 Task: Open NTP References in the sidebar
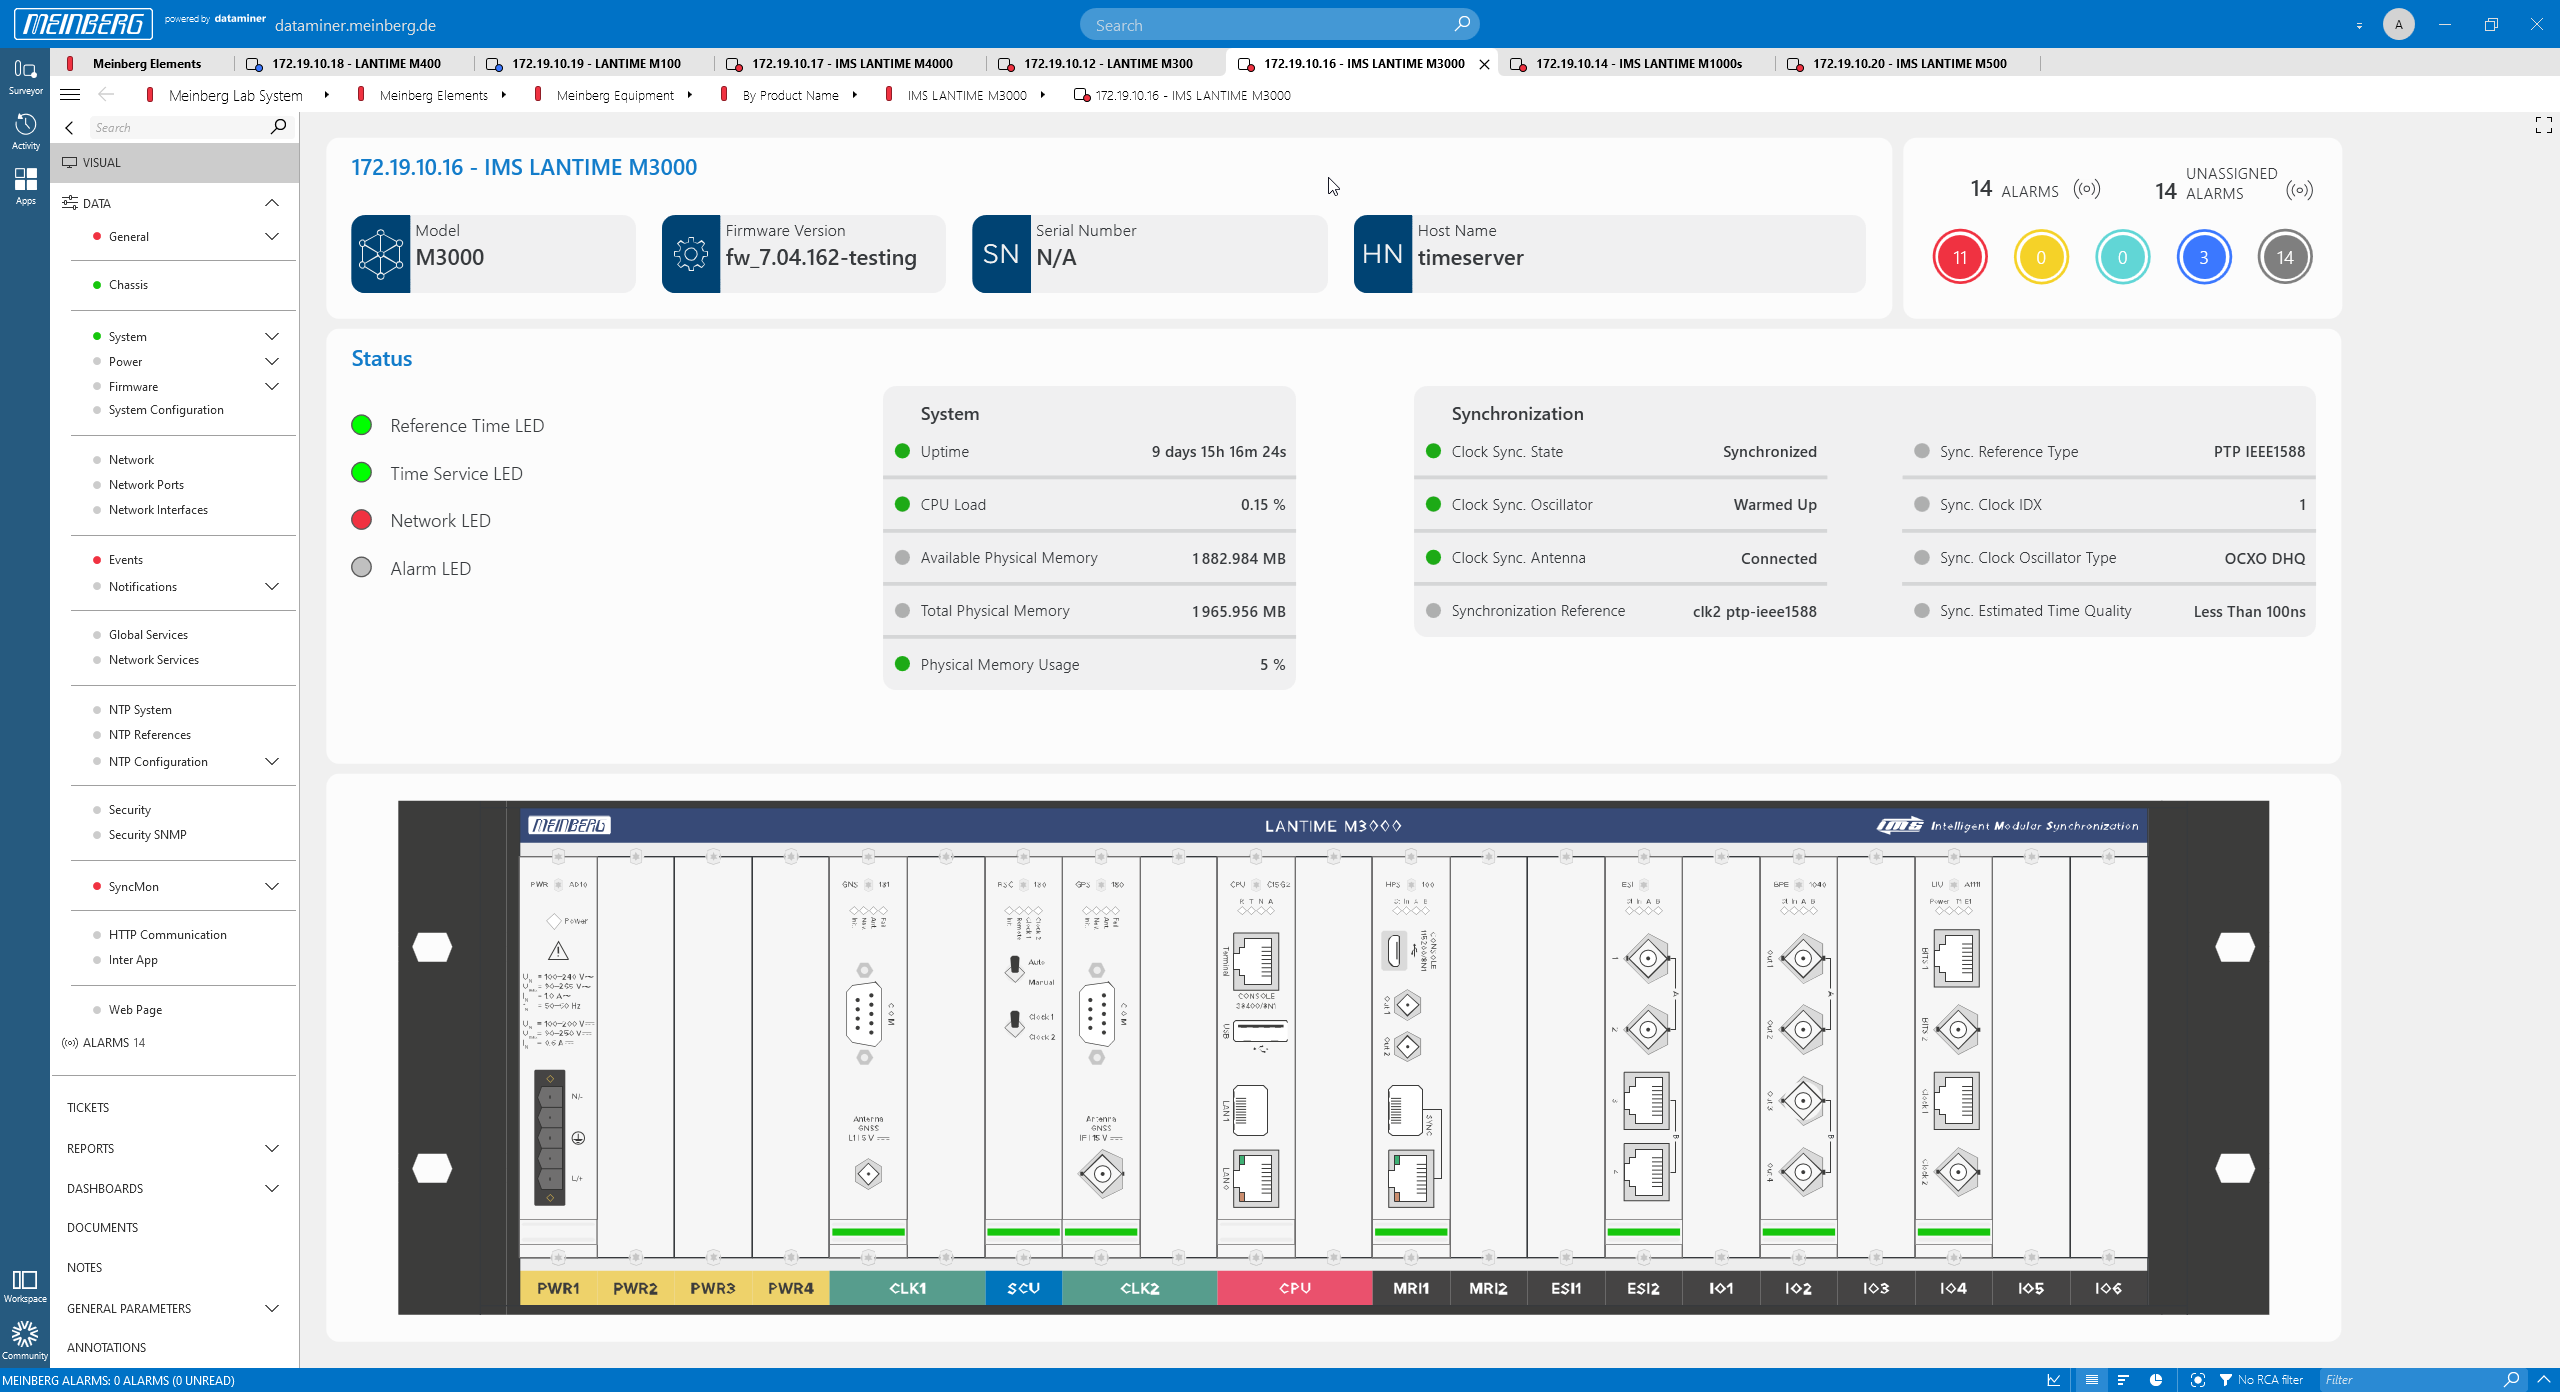[x=149, y=735]
